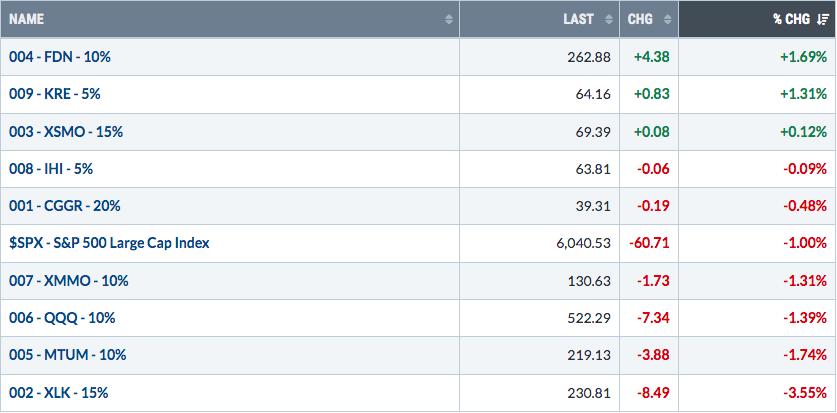Open the 008 - IHI - 5% link
Image resolution: width=837 pixels, height=413 pixels.
point(51,169)
